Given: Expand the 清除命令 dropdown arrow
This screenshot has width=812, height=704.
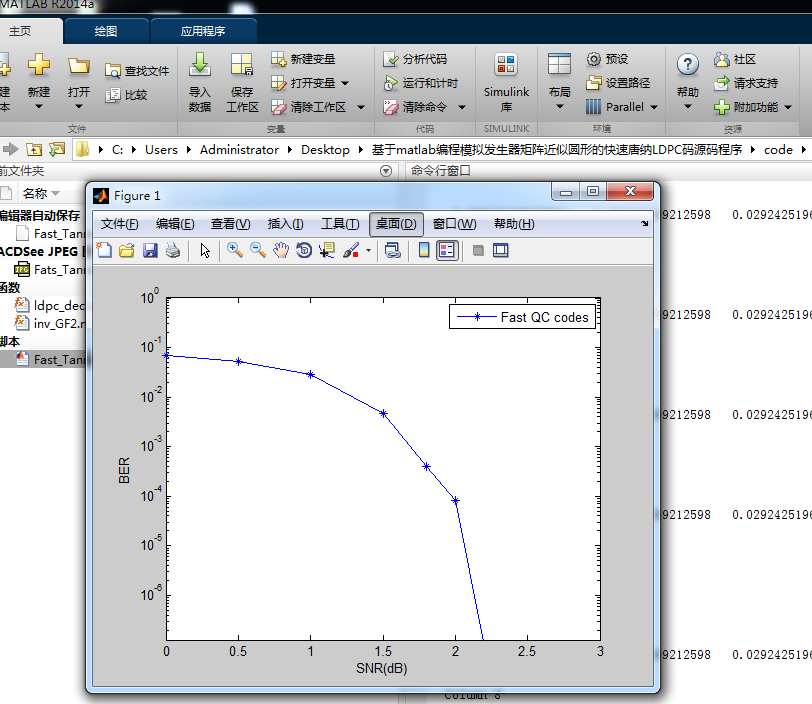Looking at the screenshot, I should coord(462,107).
